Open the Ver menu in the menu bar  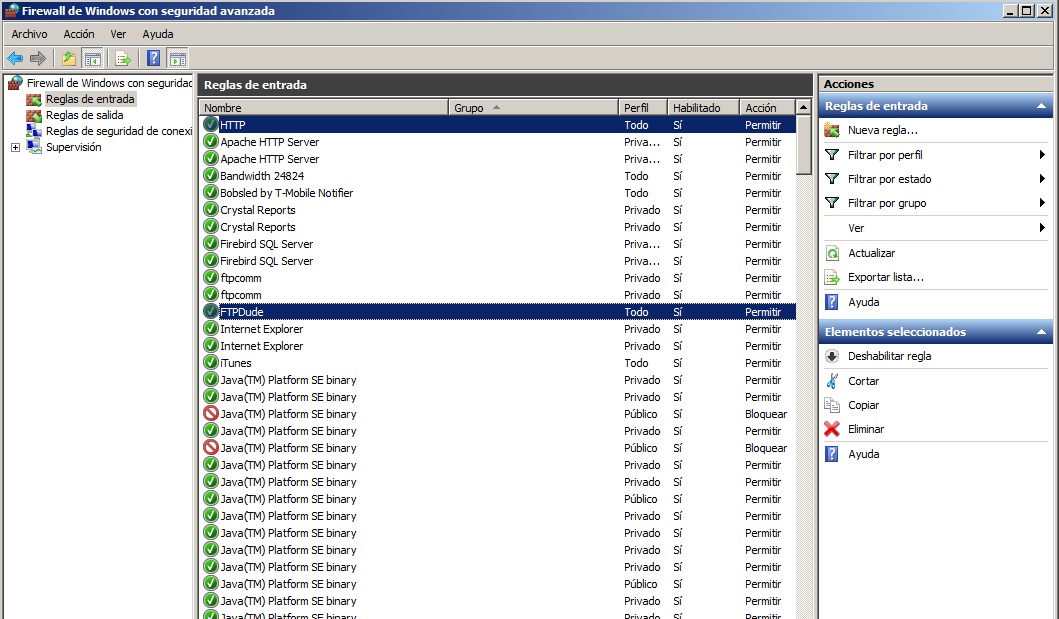tap(118, 34)
